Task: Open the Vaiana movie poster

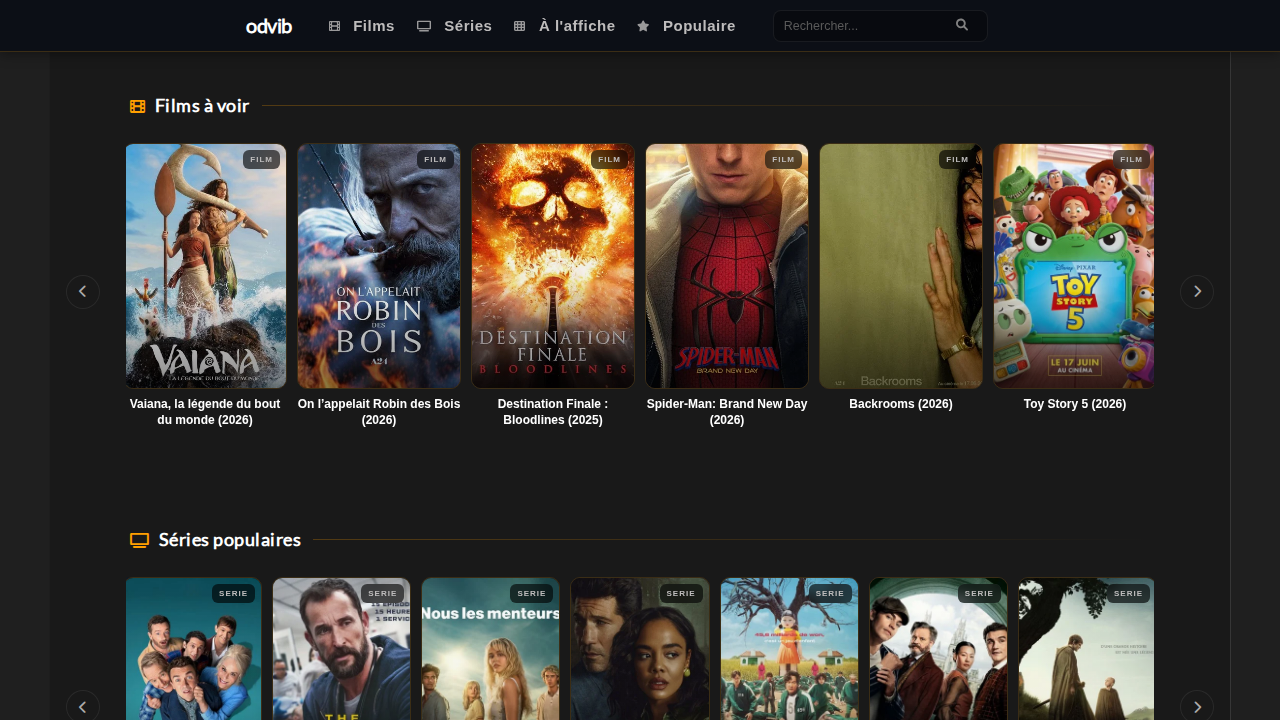Action: click(x=206, y=266)
